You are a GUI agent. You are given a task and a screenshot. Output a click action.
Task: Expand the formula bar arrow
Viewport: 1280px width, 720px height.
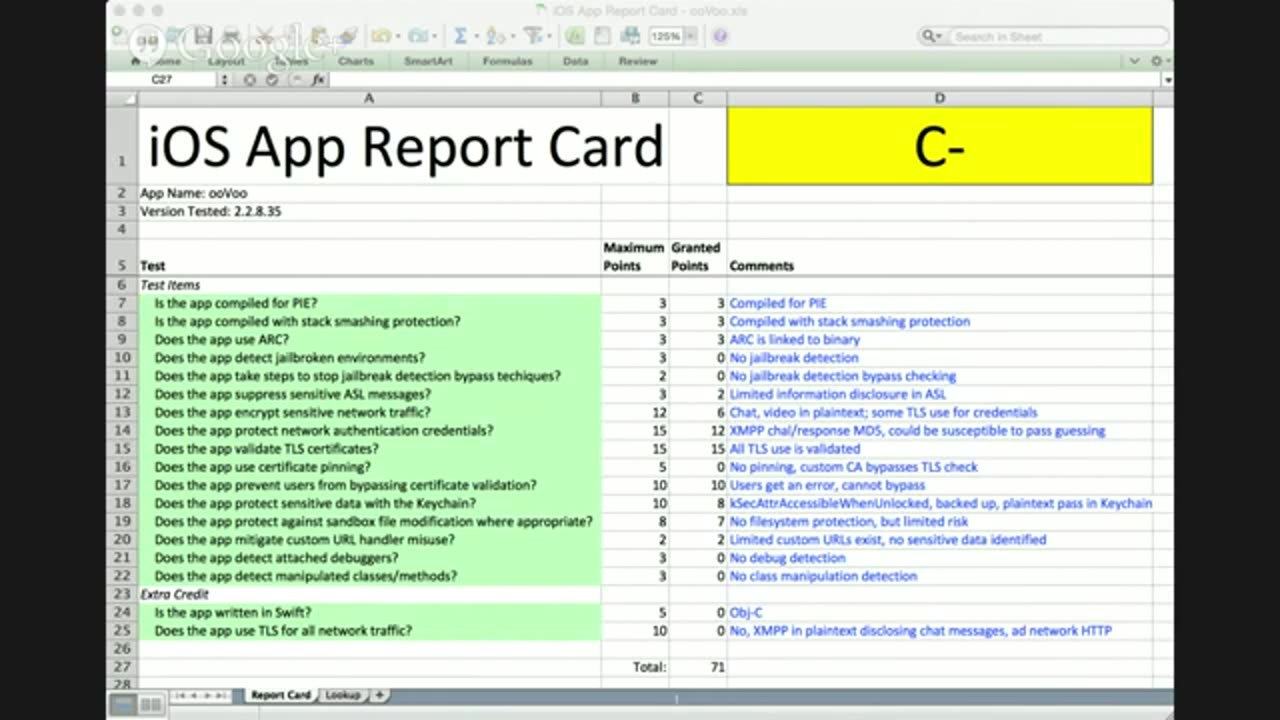click(x=1167, y=80)
